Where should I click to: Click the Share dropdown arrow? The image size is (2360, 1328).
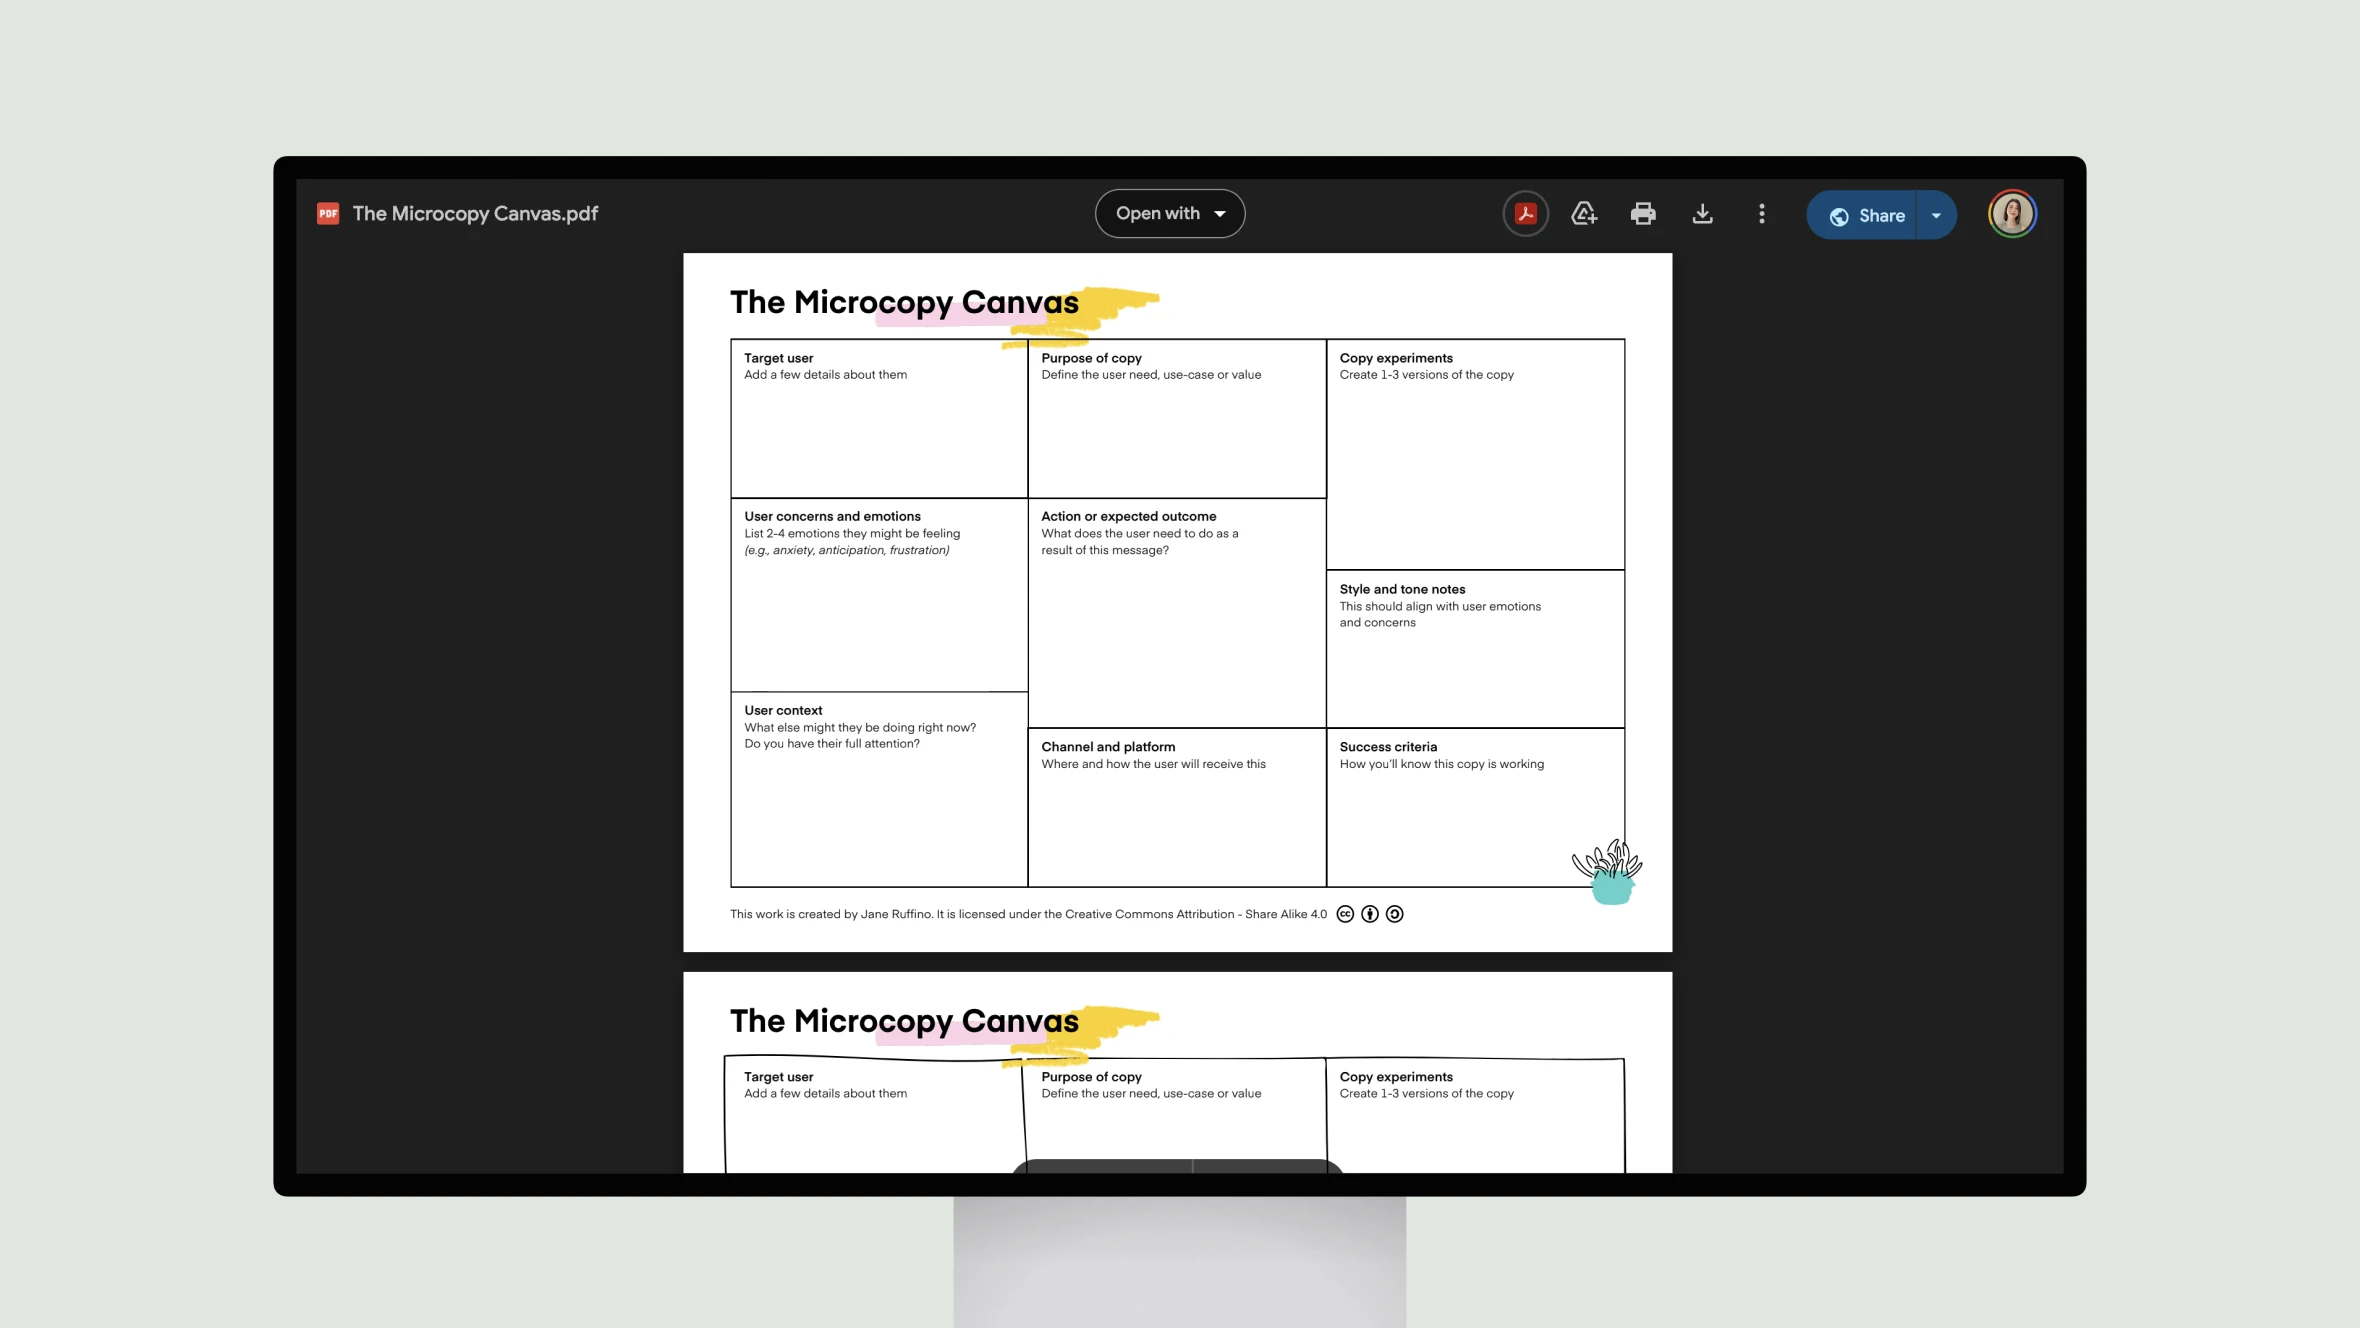[x=1935, y=212]
